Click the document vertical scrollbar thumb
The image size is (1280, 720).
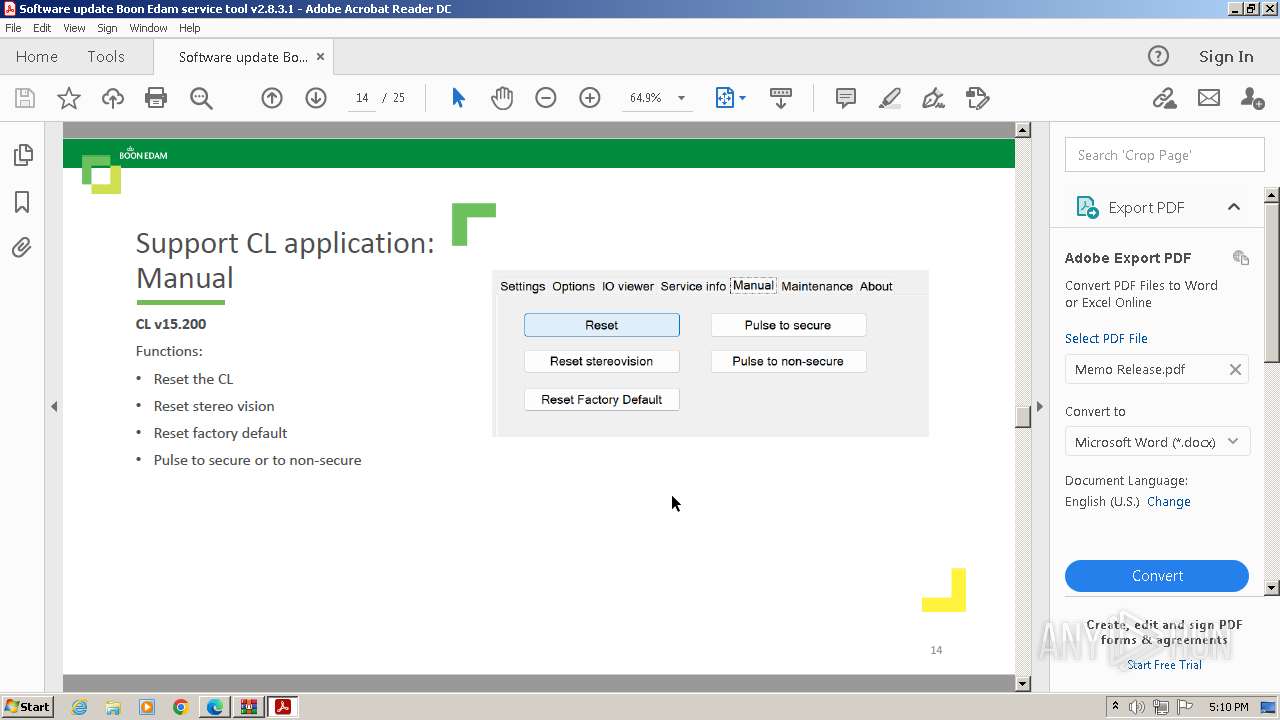(x=1022, y=417)
